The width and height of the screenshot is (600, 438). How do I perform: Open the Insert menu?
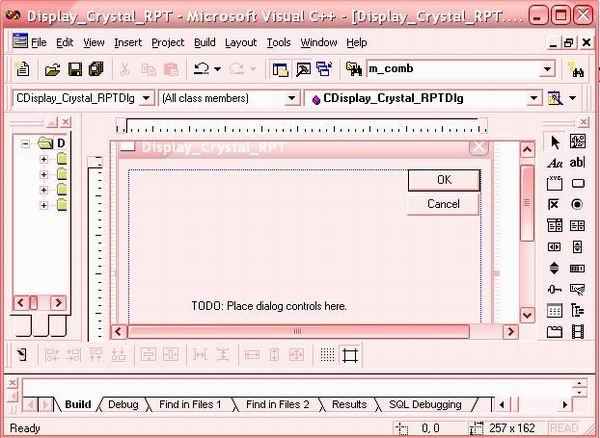[x=128, y=42]
